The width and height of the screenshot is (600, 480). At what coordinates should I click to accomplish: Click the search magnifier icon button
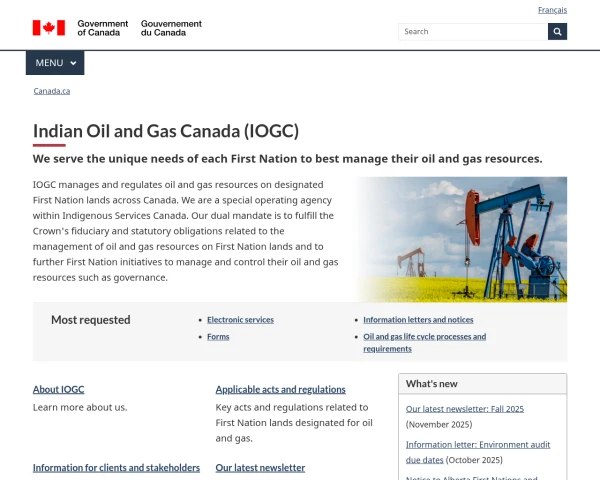(x=557, y=31)
